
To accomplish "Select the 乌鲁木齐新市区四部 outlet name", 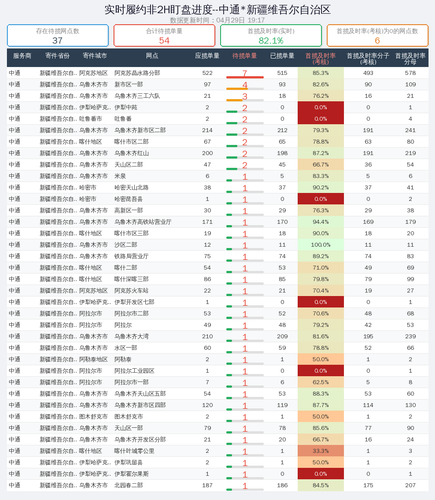I will coord(140,405).
